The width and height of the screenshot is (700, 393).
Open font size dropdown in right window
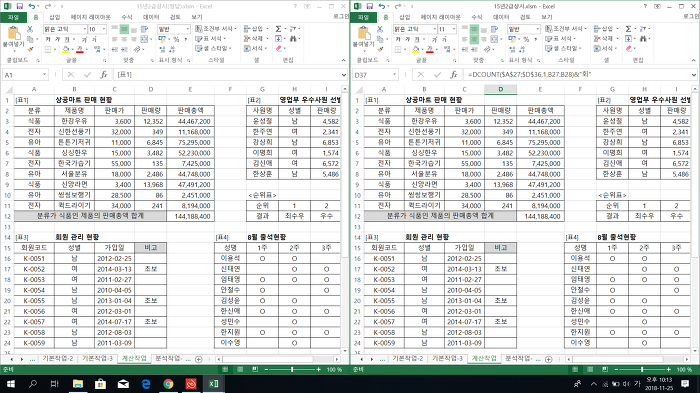click(x=454, y=29)
